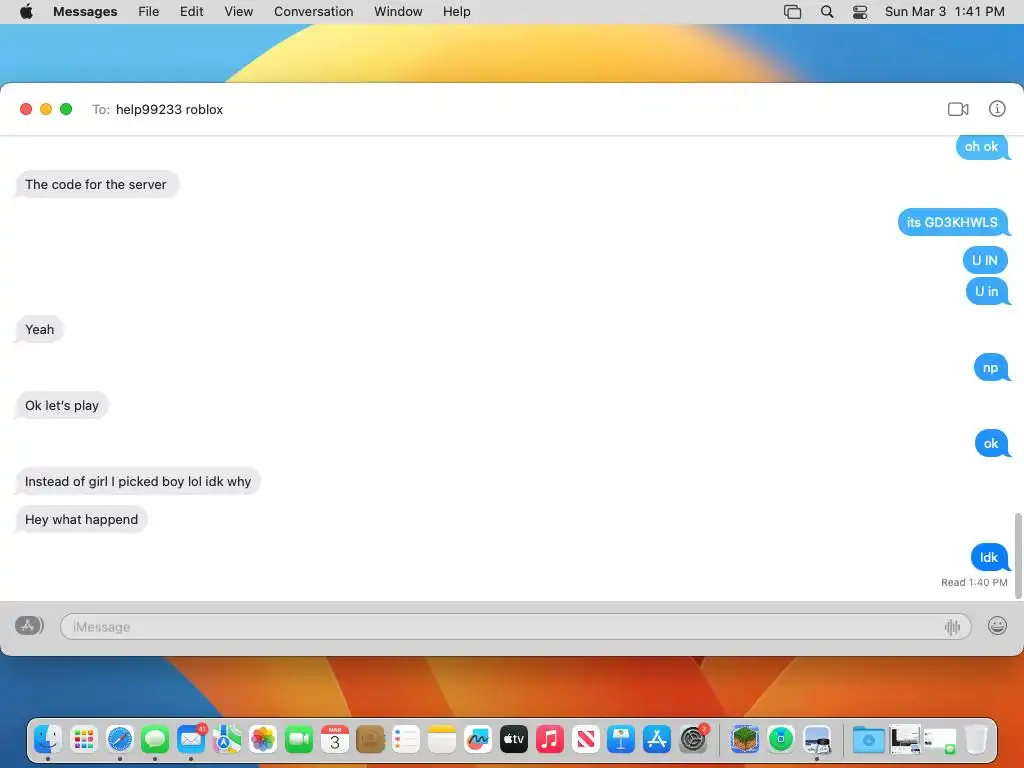Click the conversation scrollbar

point(1017,555)
